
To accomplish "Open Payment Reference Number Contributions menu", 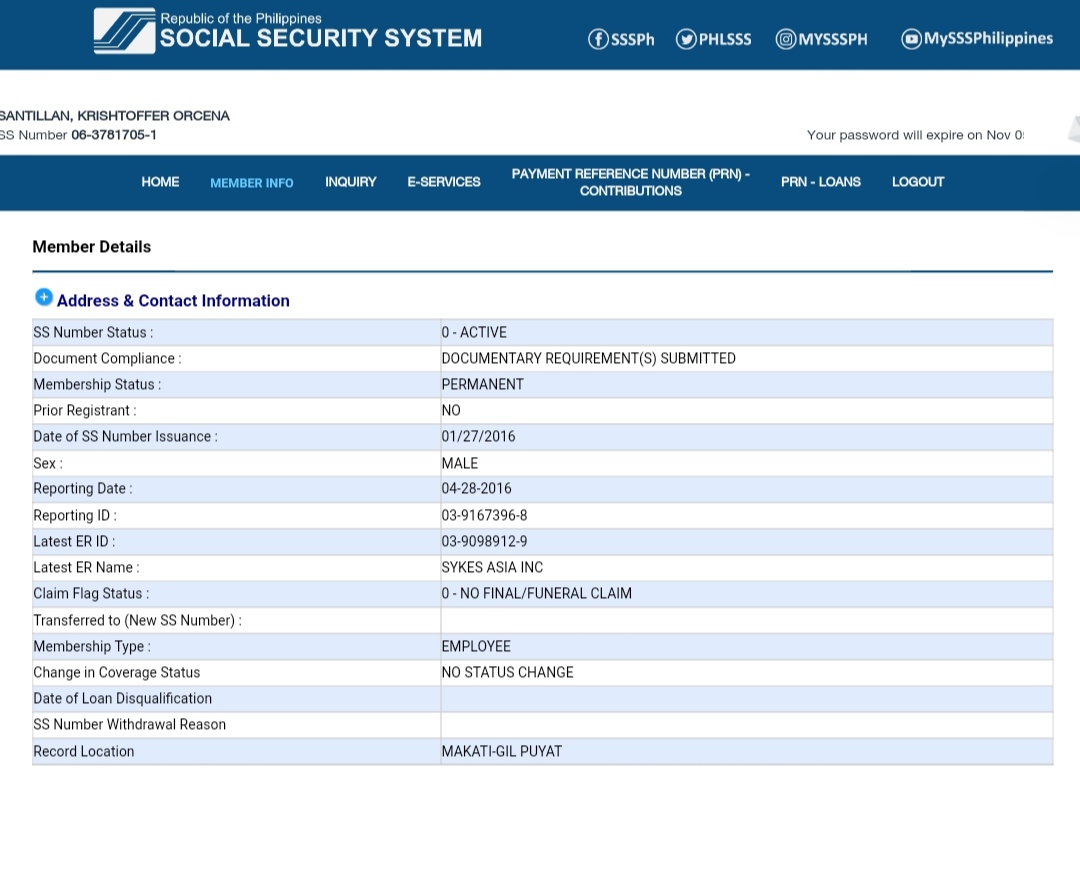I will coord(630,182).
